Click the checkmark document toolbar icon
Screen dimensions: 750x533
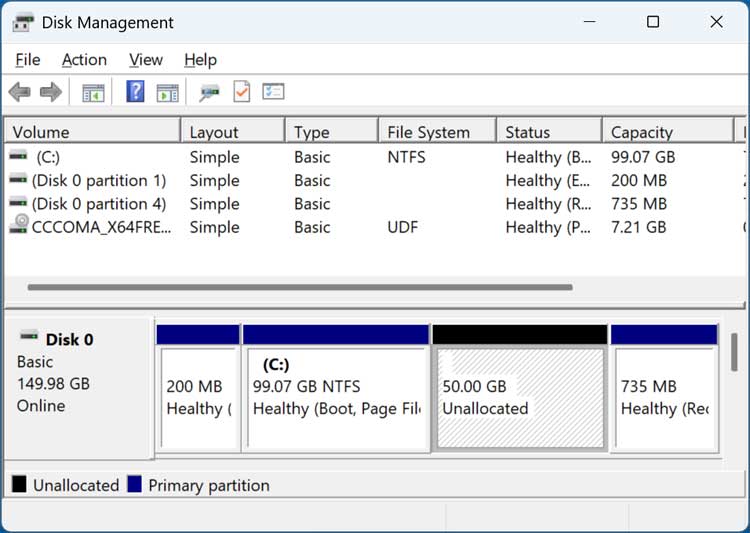[242, 91]
